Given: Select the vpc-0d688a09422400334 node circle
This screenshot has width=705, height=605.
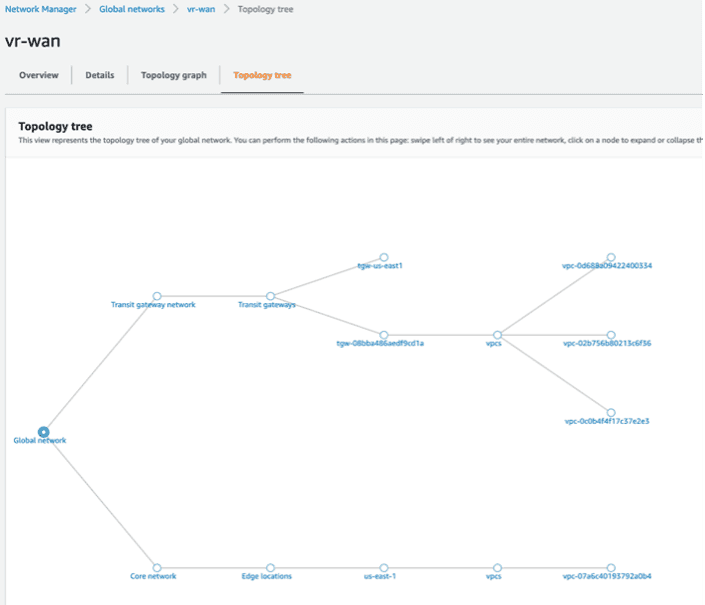Looking at the screenshot, I should click(x=611, y=257).
